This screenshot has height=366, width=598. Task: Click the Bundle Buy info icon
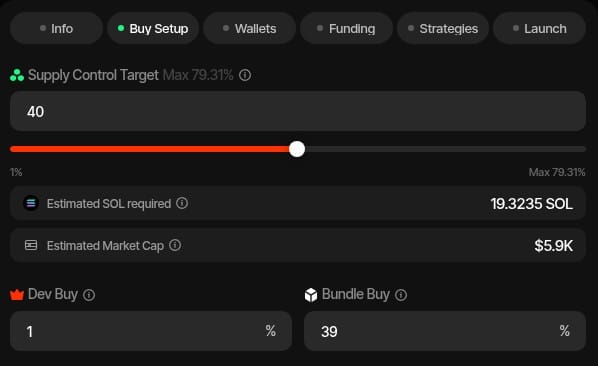coord(401,295)
